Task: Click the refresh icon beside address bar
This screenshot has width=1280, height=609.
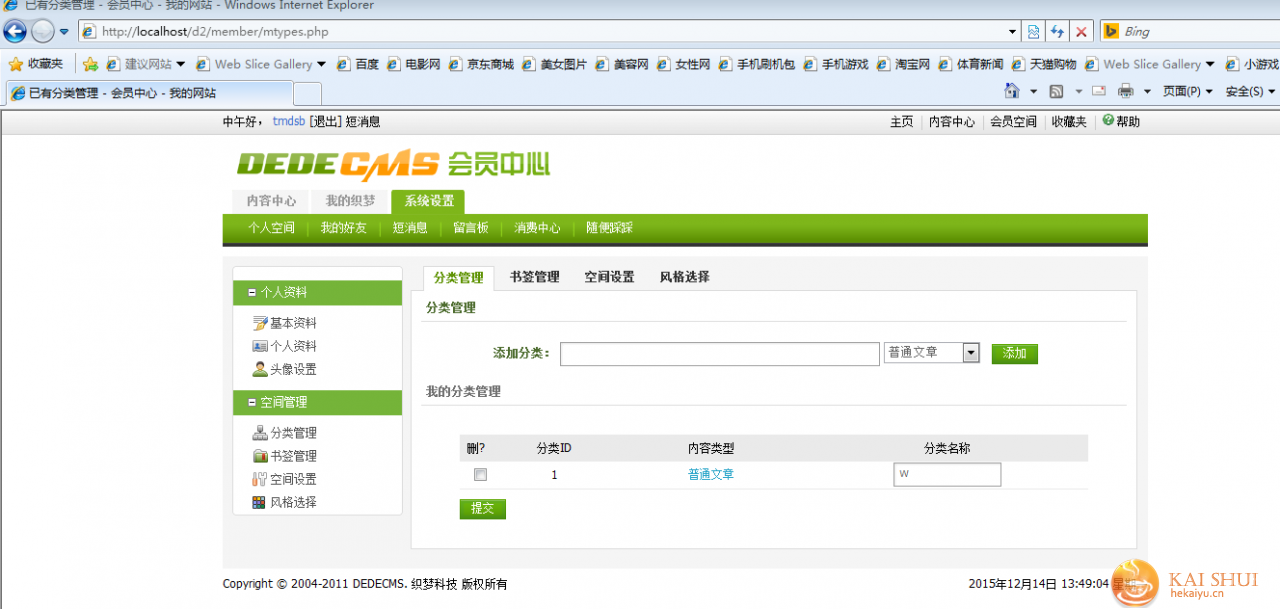Action: [x=1057, y=32]
